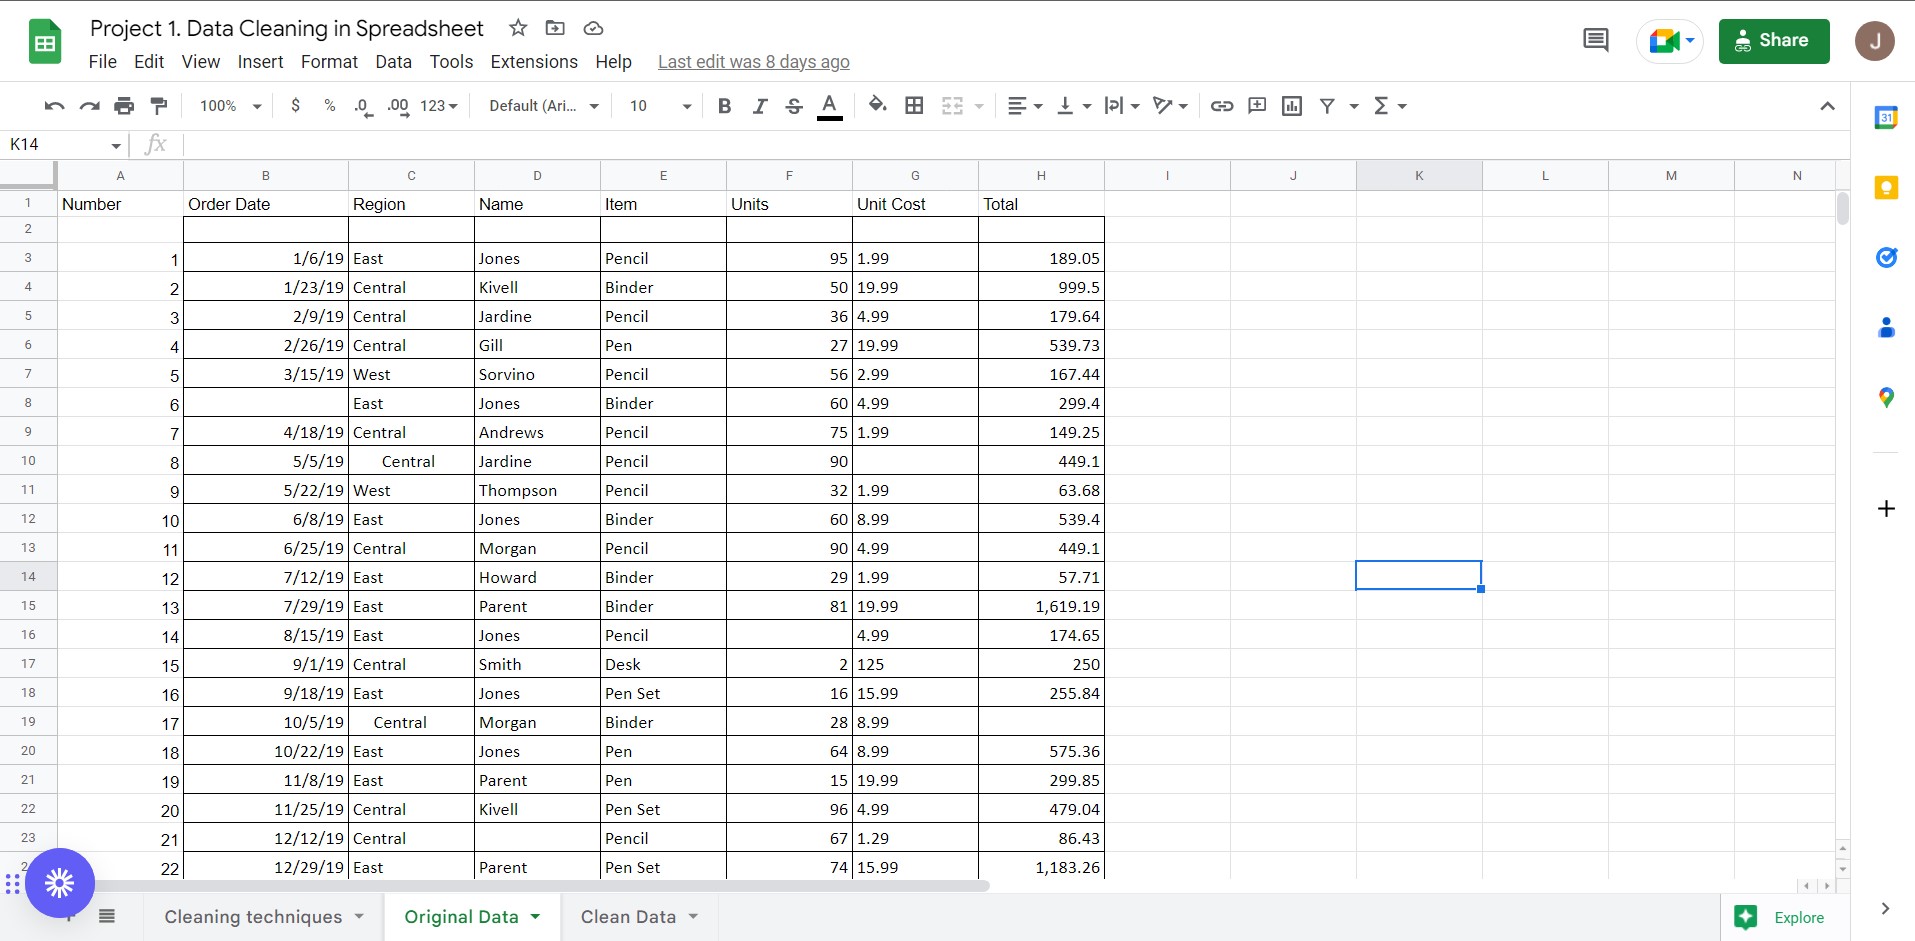
Task: Open the fill color picker
Action: [877, 105]
